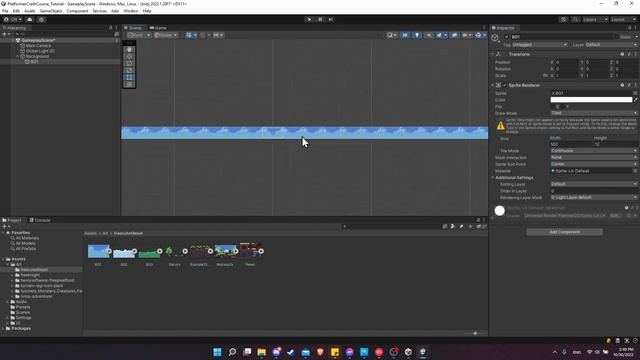640x360 pixels.
Task: Toggle Flip Y checkbox
Action: point(562,107)
